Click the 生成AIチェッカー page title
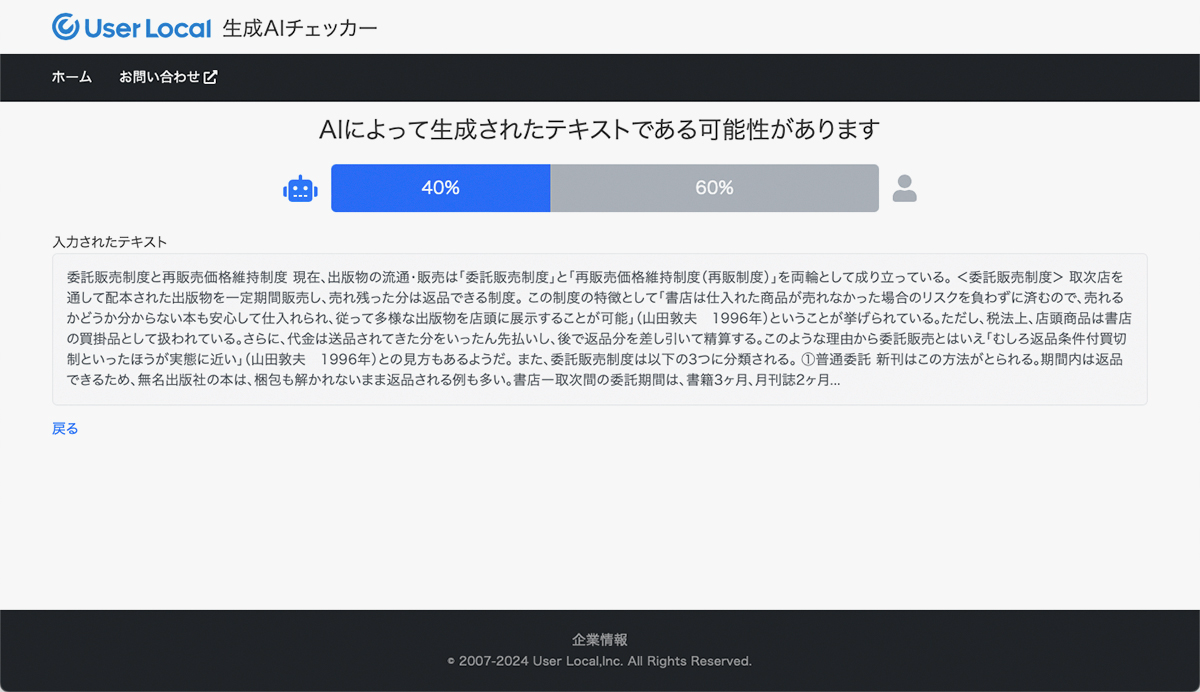The height and width of the screenshot is (692, 1200). tap(300, 28)
